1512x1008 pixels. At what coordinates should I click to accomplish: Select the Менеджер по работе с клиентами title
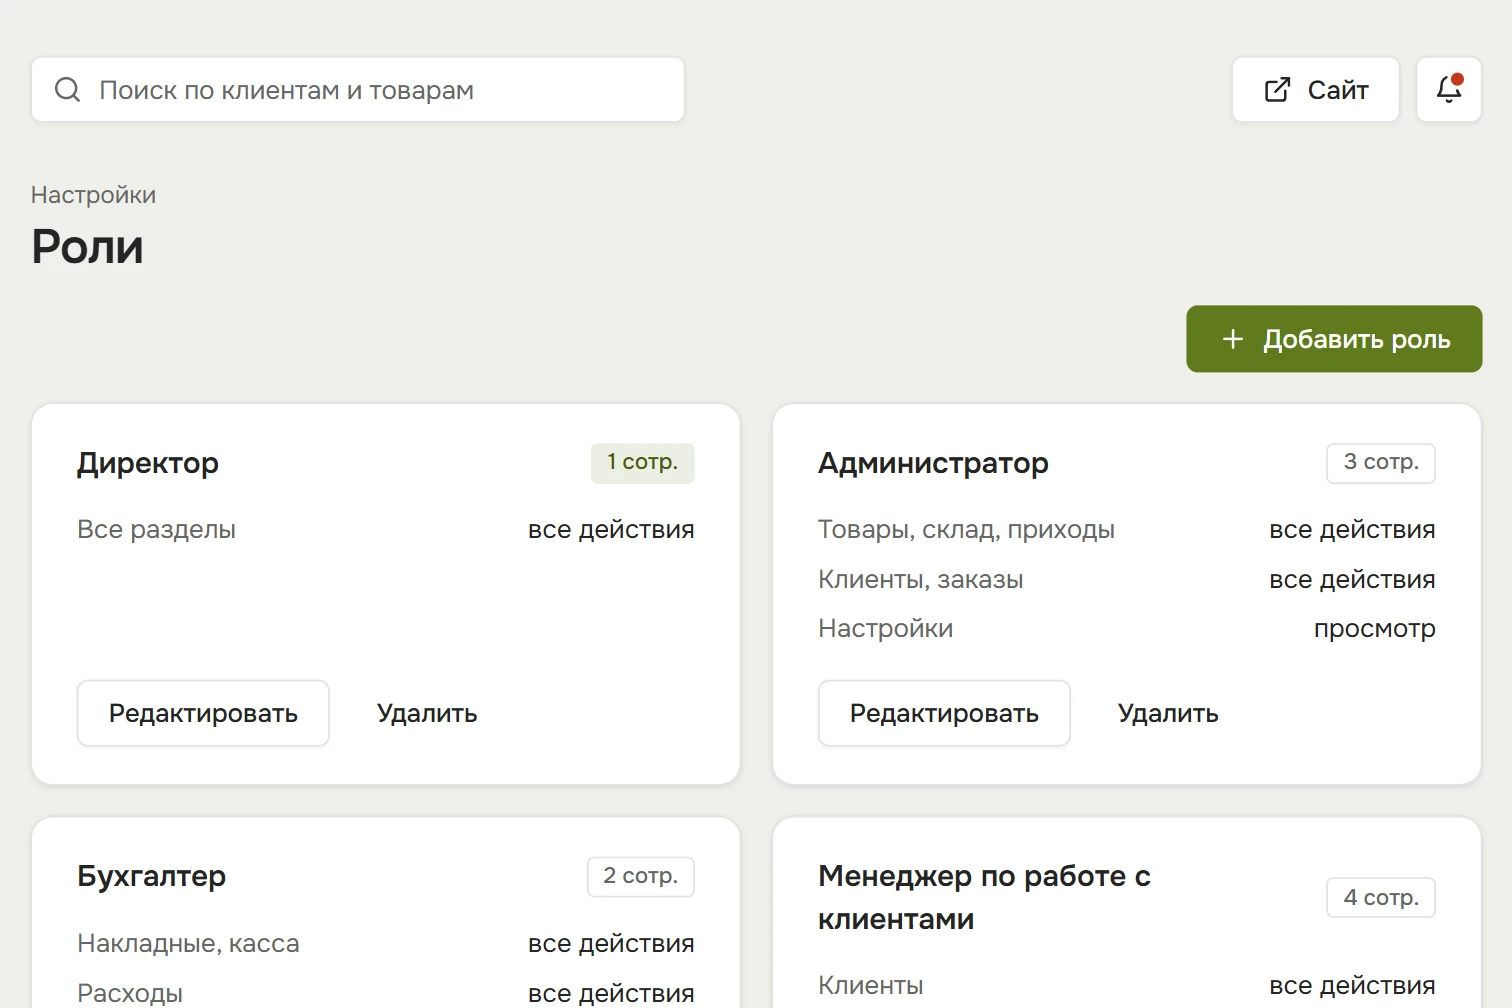(984, 897)
